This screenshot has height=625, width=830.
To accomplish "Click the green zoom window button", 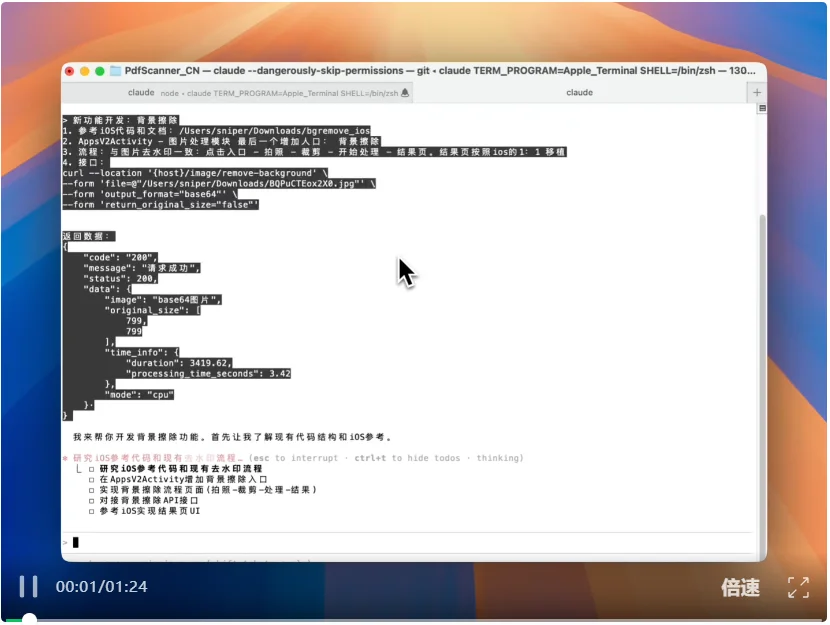I will coord(100,71).
